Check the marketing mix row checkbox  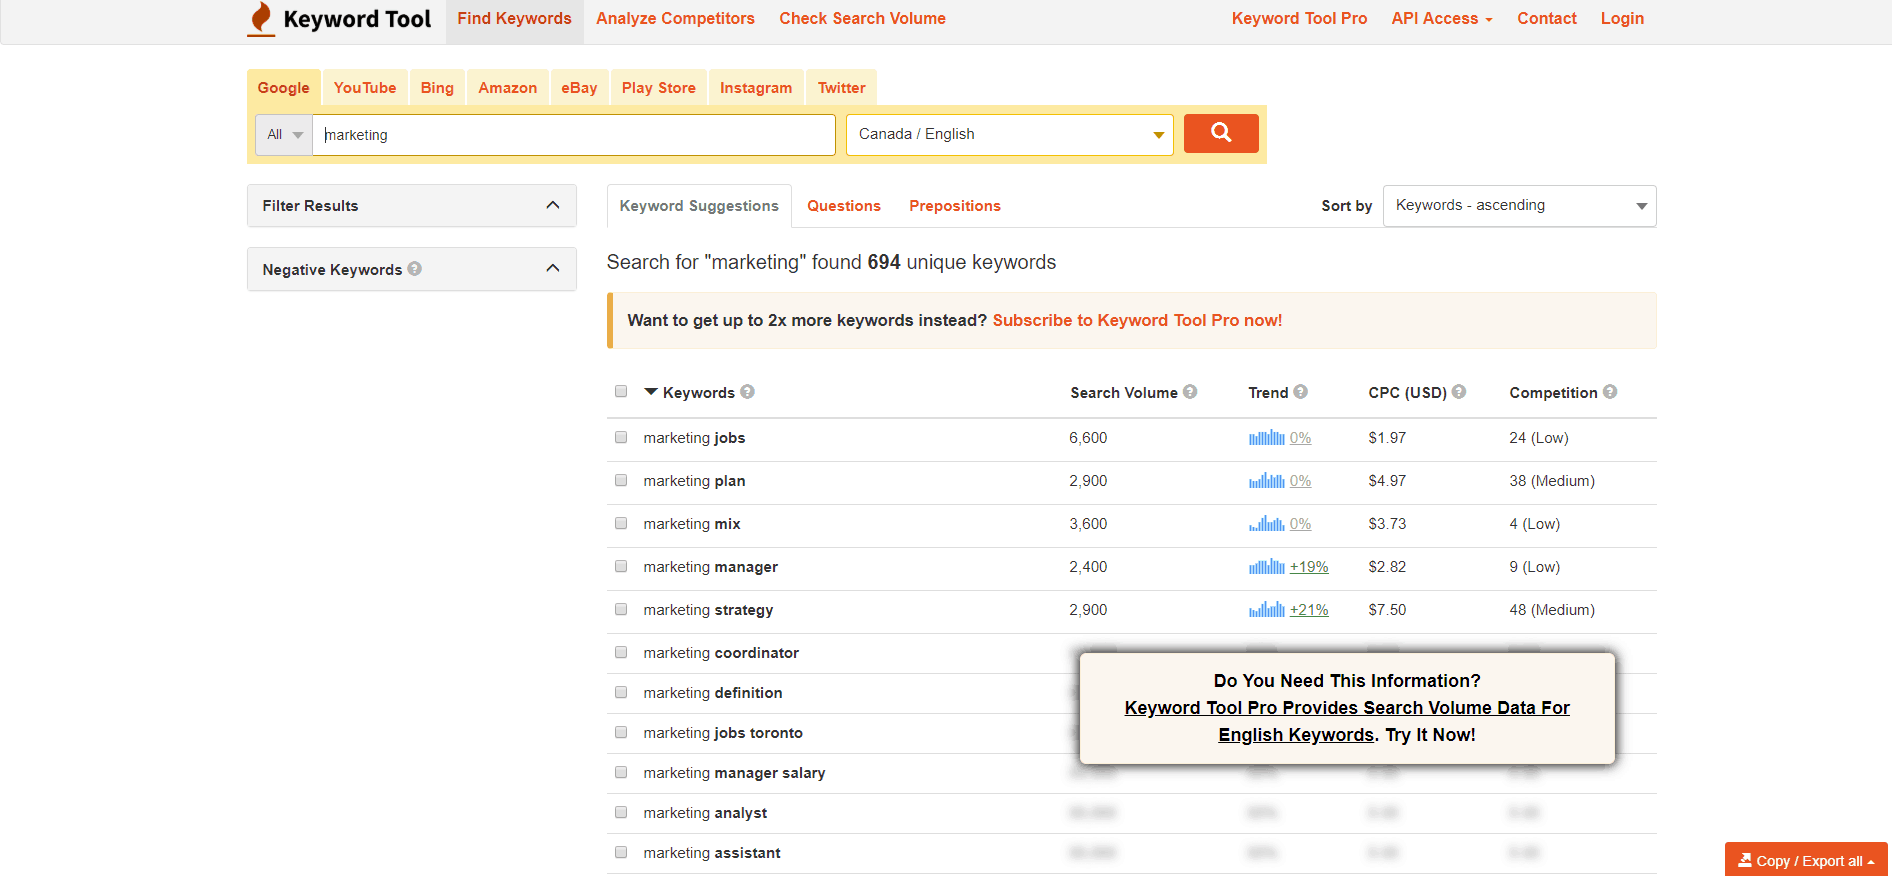[x=621, y=523]
